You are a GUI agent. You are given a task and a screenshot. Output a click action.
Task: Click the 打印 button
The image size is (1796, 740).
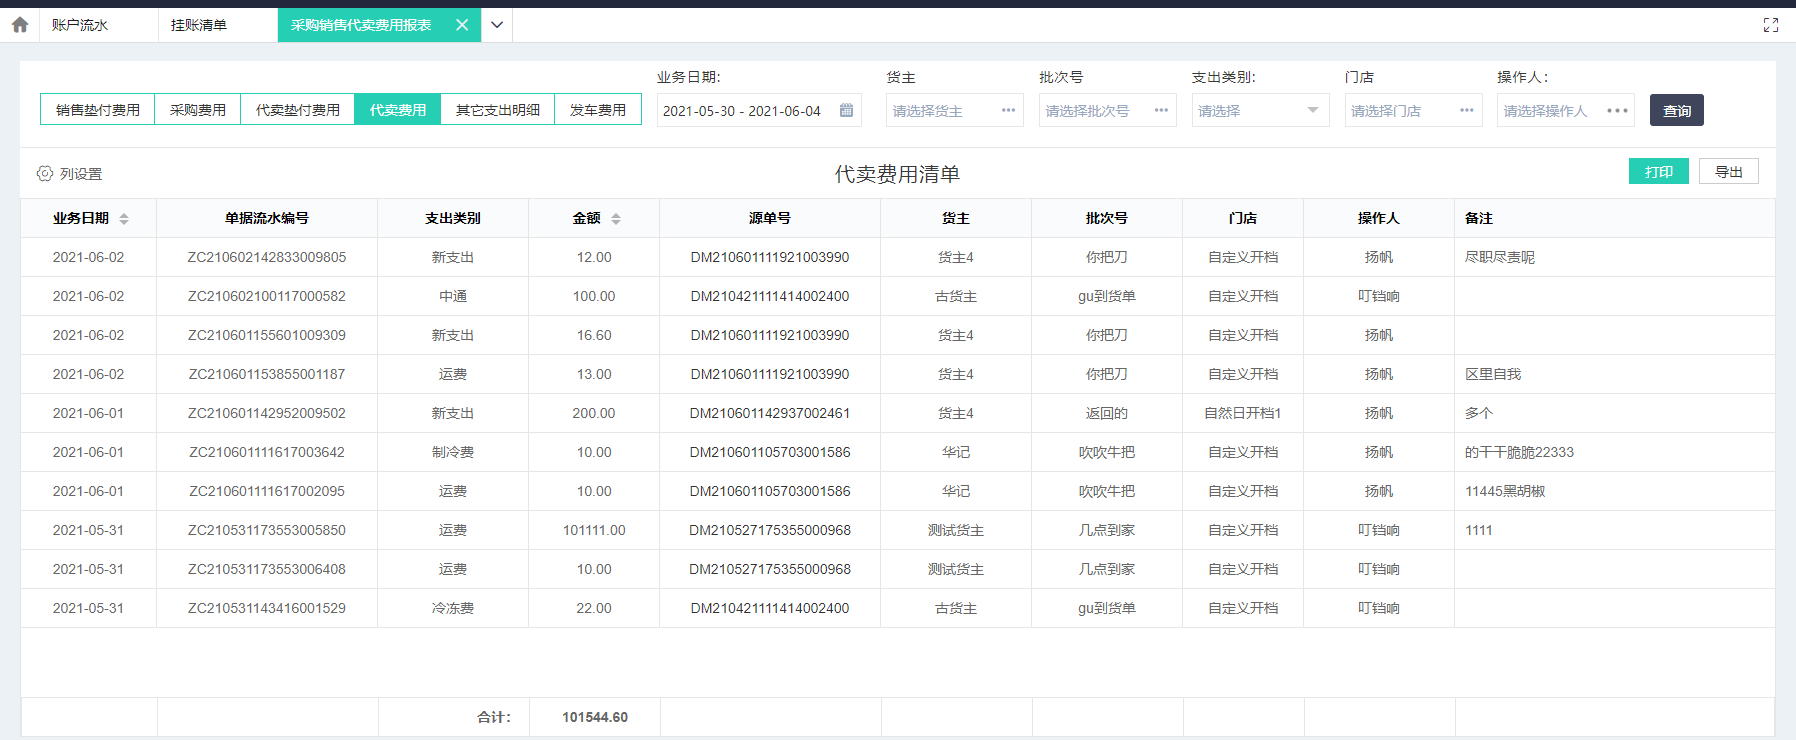[x=1659, y=171]
